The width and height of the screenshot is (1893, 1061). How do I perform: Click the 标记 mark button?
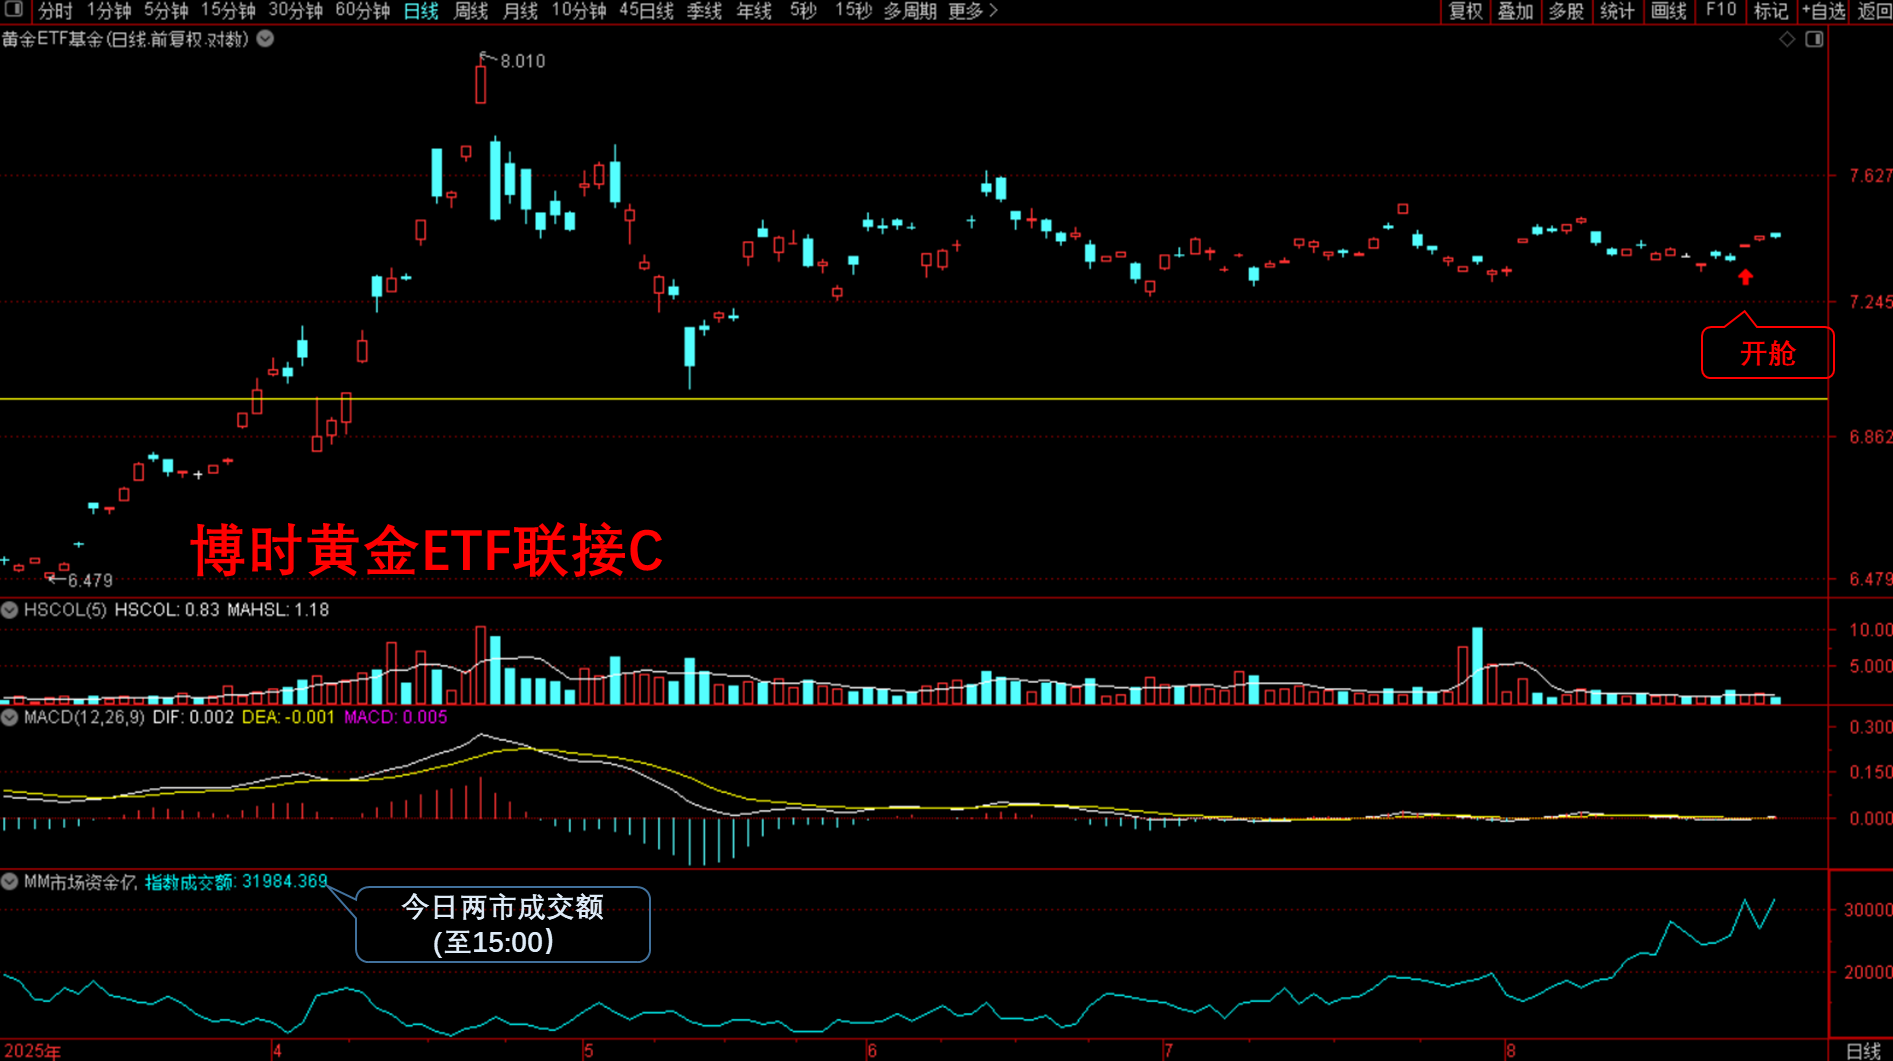tap(1771, 11)
